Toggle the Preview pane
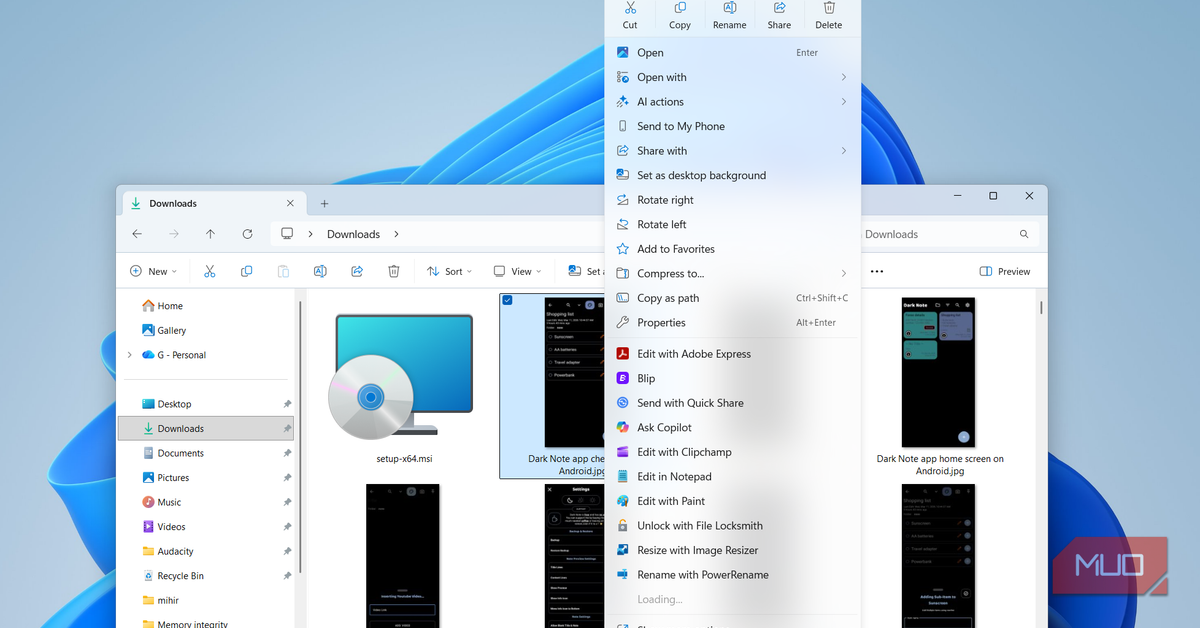This screenshot has width=1200, height=628. (1005, 271)
